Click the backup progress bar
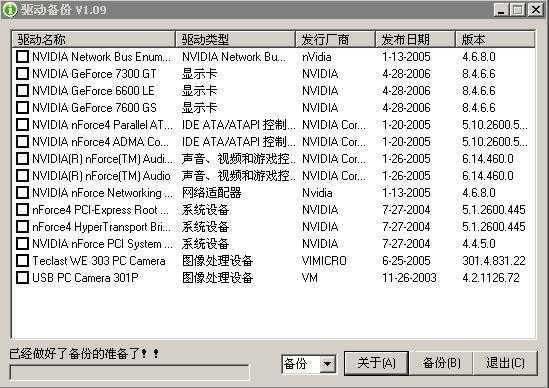The height and width of the screenshot is (388, 549). [x=130, y=373]
